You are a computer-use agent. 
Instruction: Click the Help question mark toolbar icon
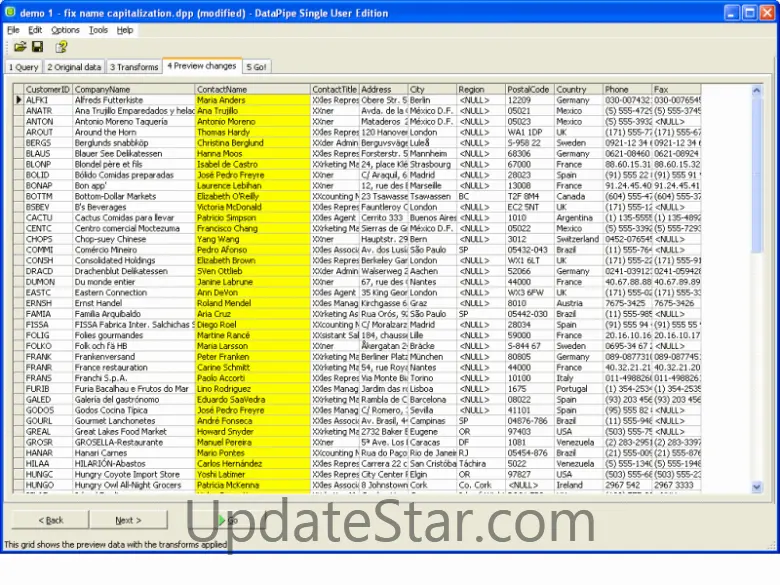point(61,47)
